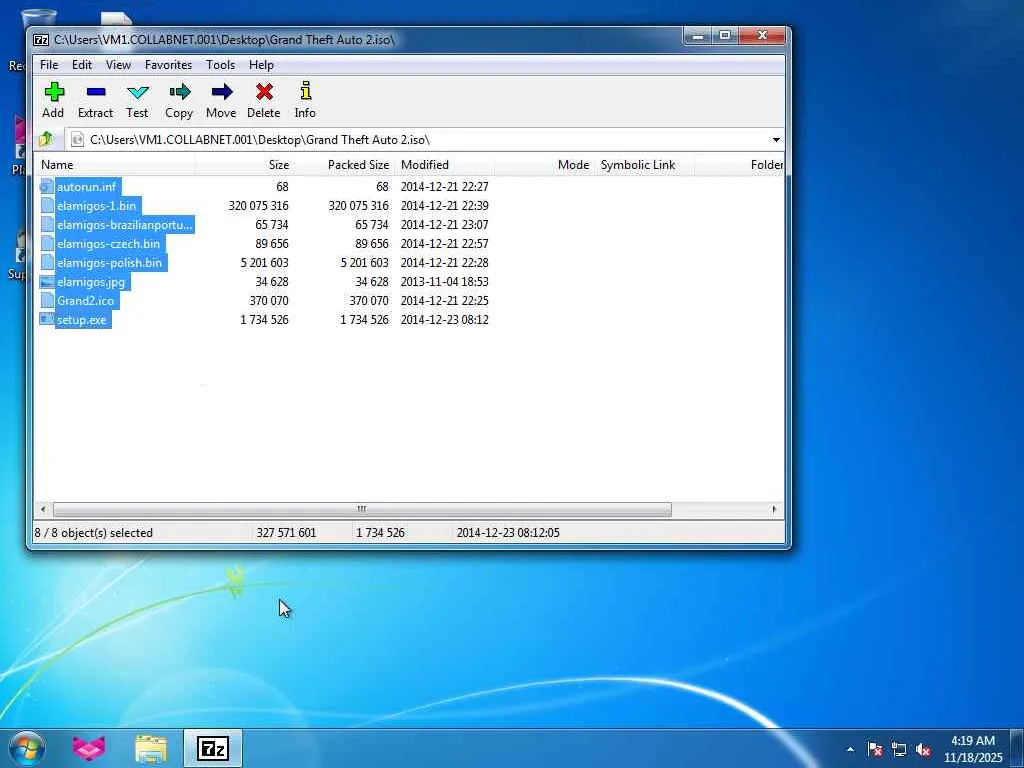The image size is (1024, 768).
Task: Open the Tools menu
Action: coord(220,65)
